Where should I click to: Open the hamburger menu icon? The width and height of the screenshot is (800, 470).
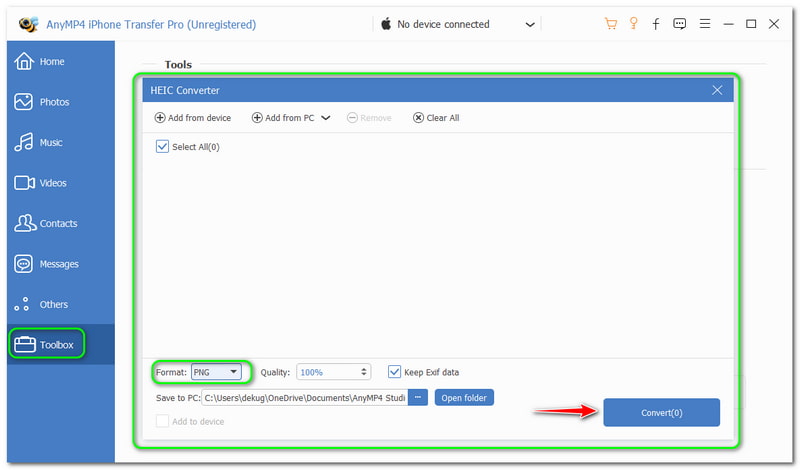click(705, 23)
